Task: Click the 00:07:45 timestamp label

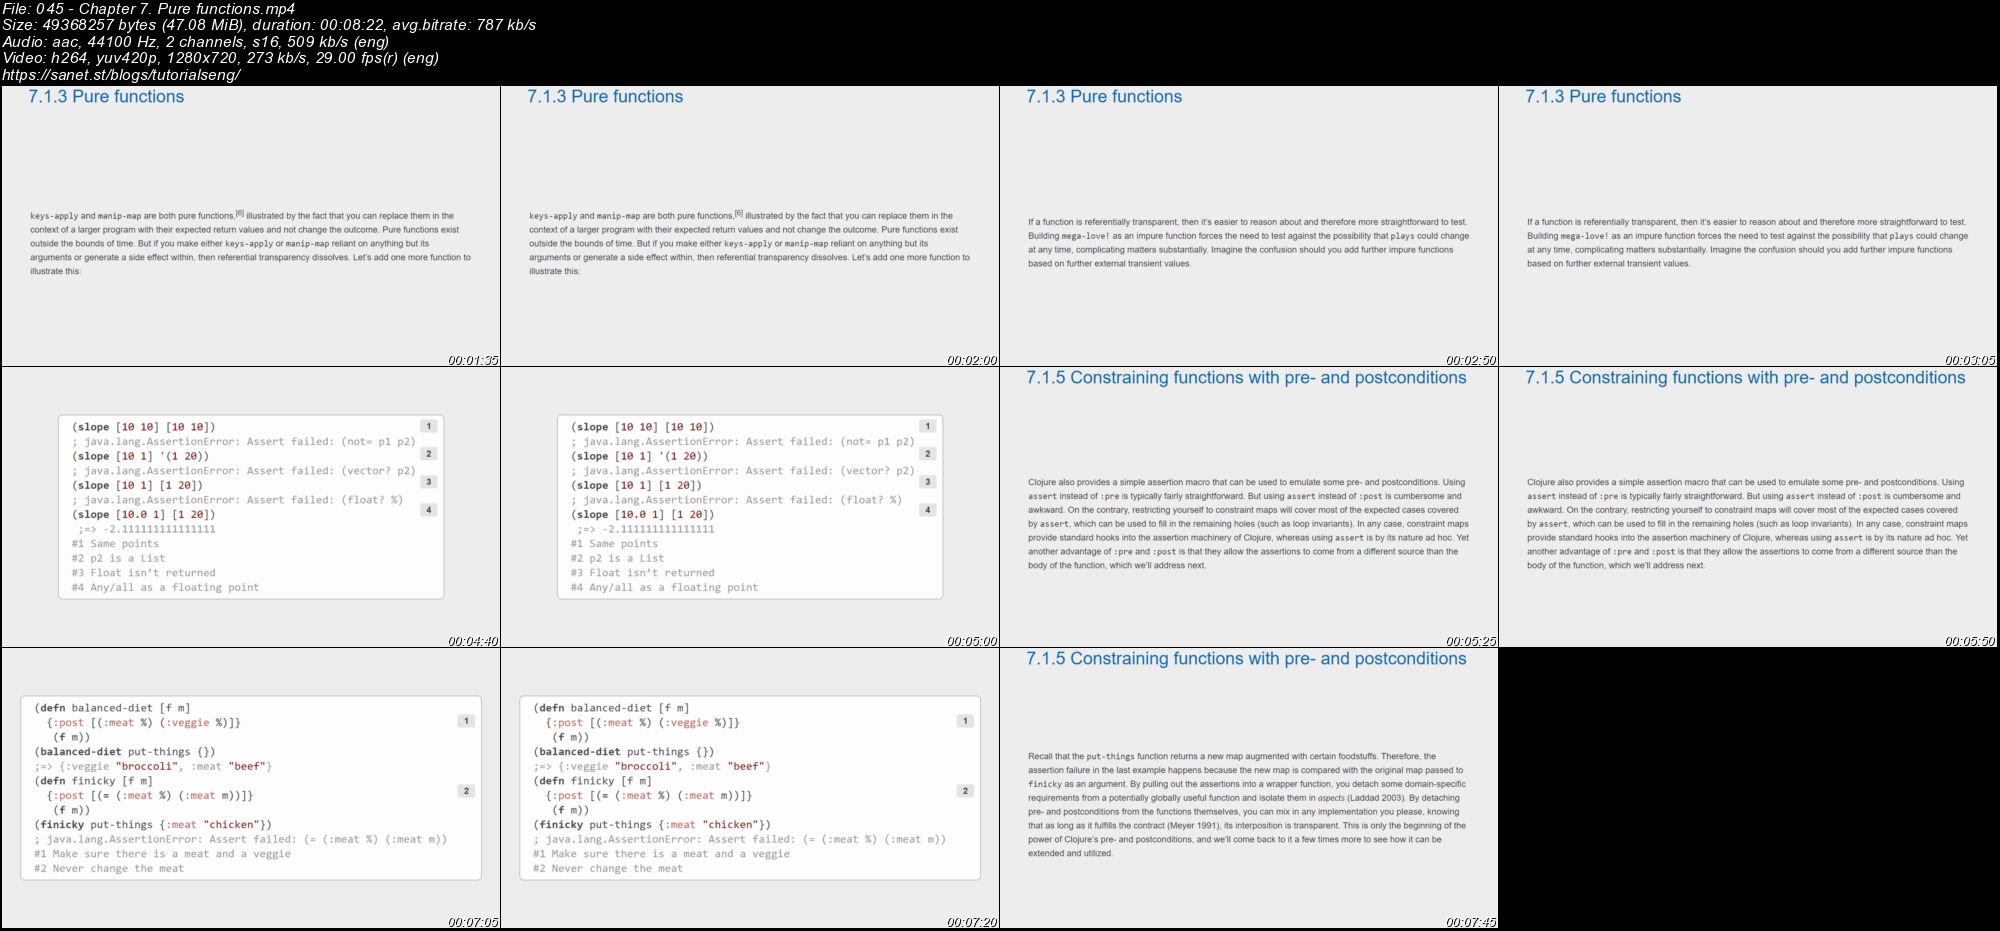Action: 1471,922
